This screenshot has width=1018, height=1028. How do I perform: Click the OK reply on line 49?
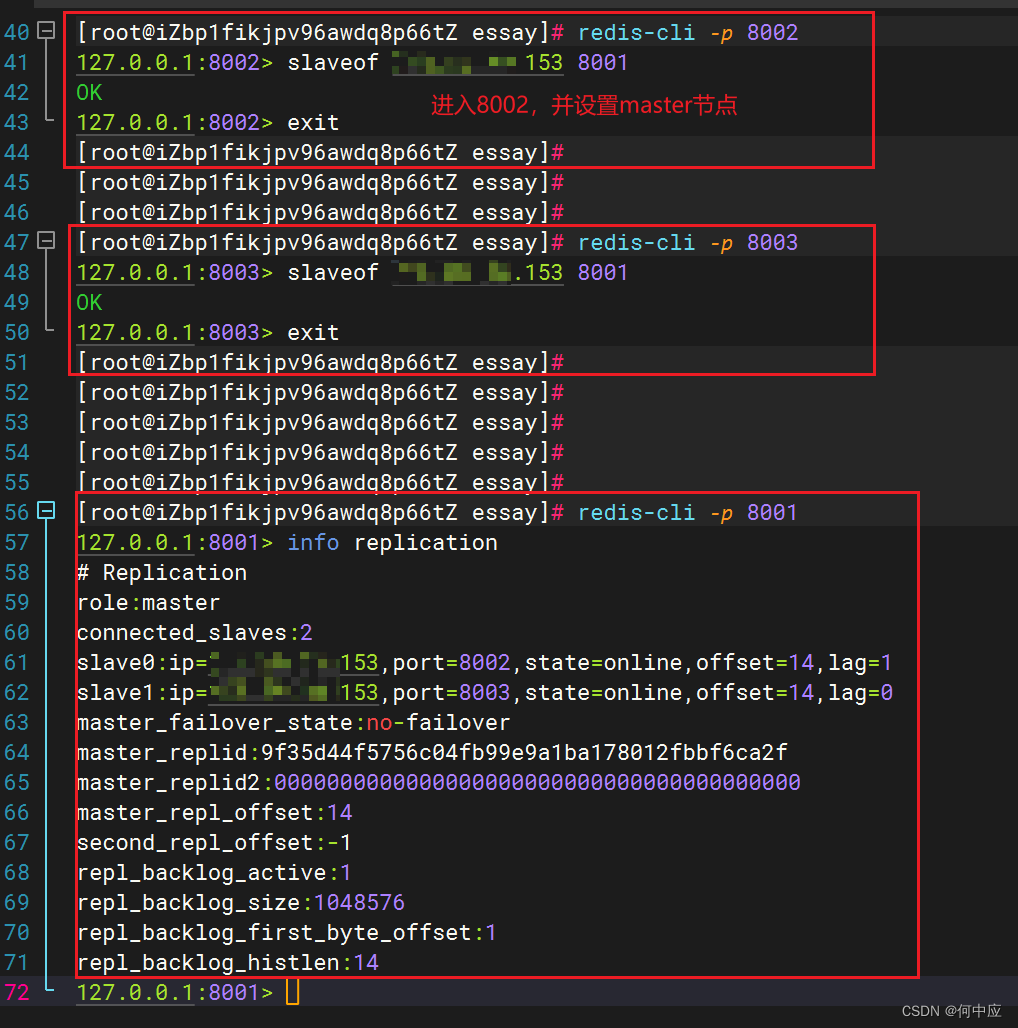pos(89,302)
